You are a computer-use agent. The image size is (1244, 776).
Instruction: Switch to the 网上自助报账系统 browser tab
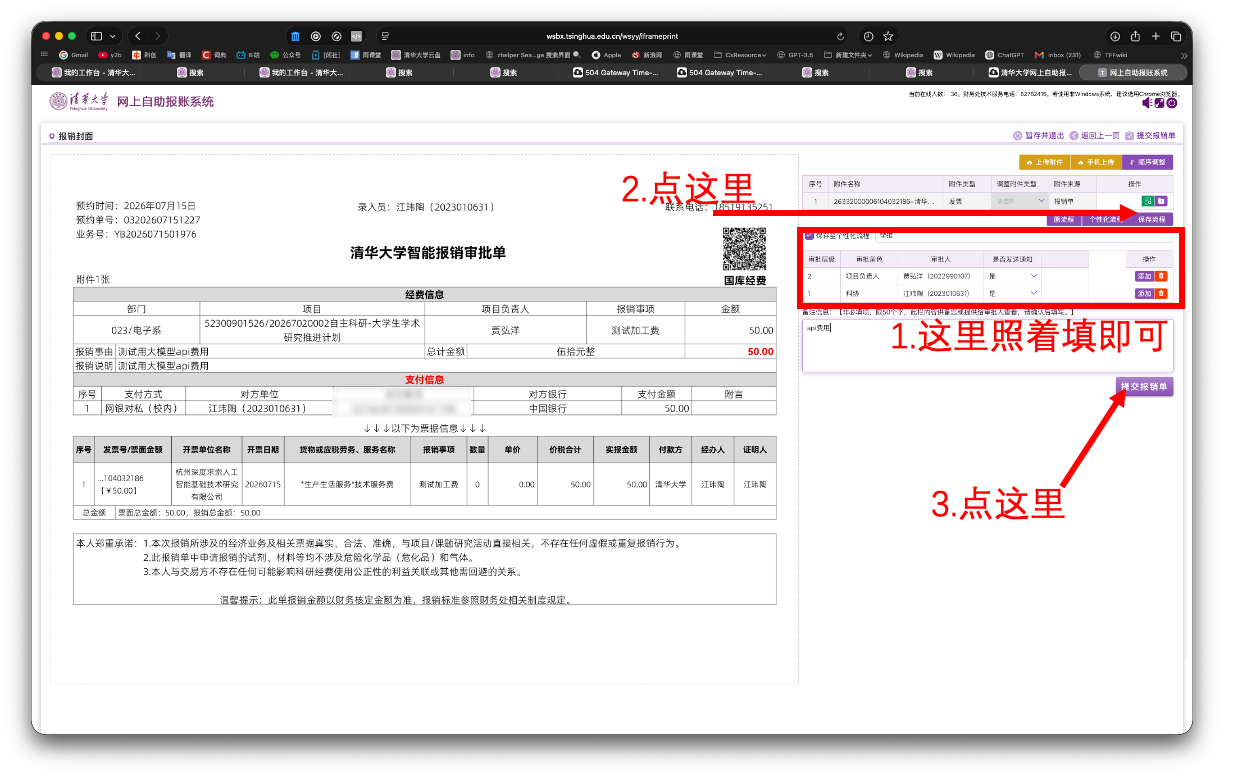[x=1132, y=73]
